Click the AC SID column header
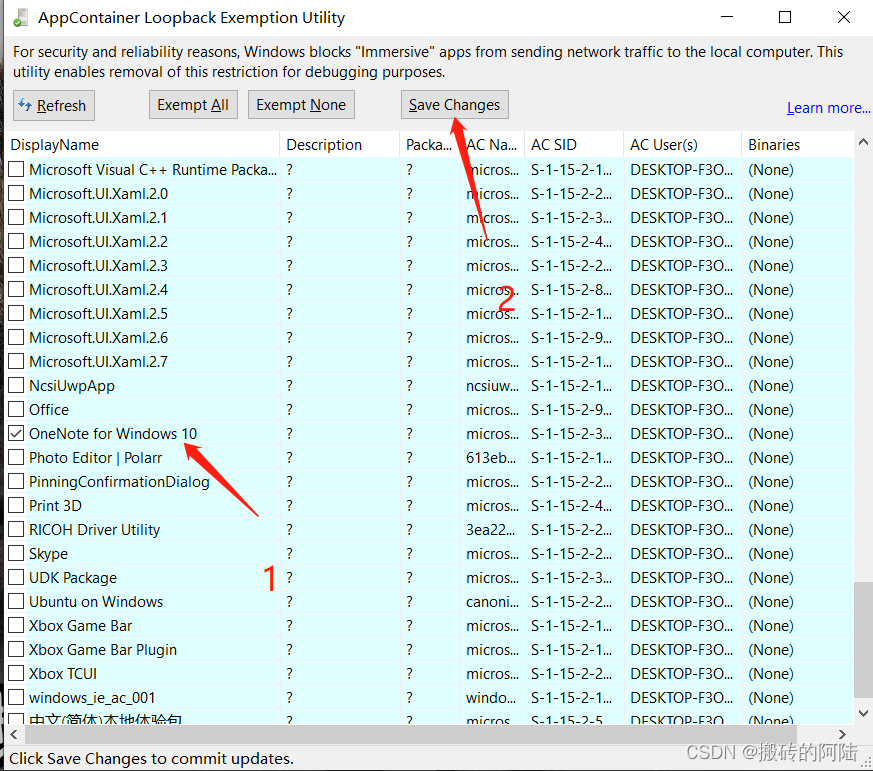This screenshot has height=771, width=873. (x=574, y=145)
